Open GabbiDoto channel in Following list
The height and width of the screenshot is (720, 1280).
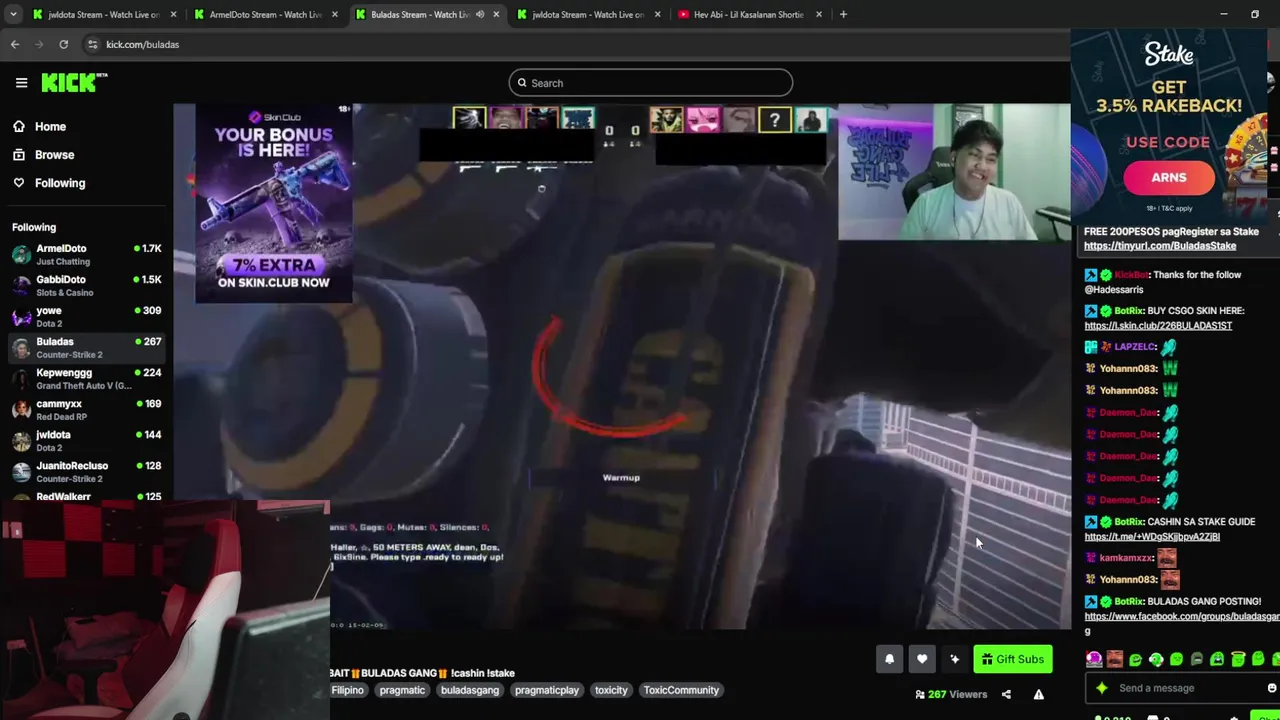[87, 285]
